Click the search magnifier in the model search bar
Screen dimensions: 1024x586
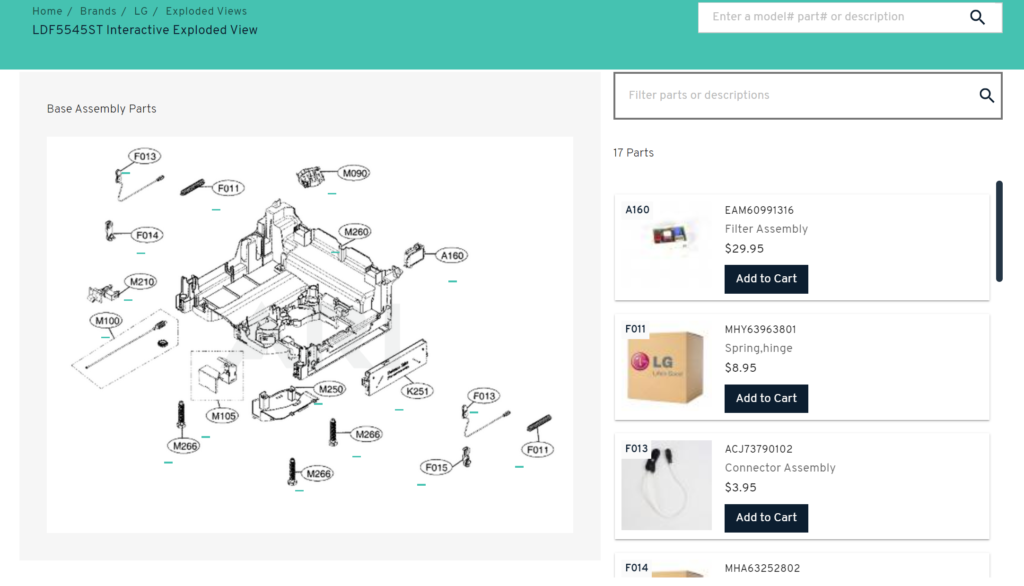click(x=977, y=17)
